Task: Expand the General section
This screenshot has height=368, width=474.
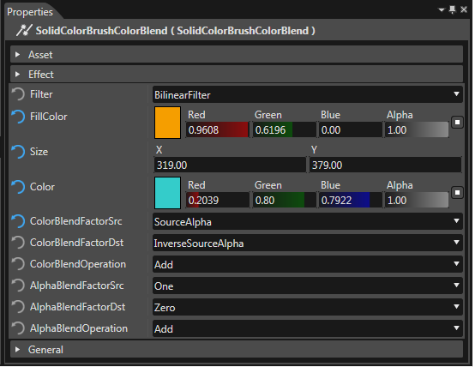Action: coord(236,350)
